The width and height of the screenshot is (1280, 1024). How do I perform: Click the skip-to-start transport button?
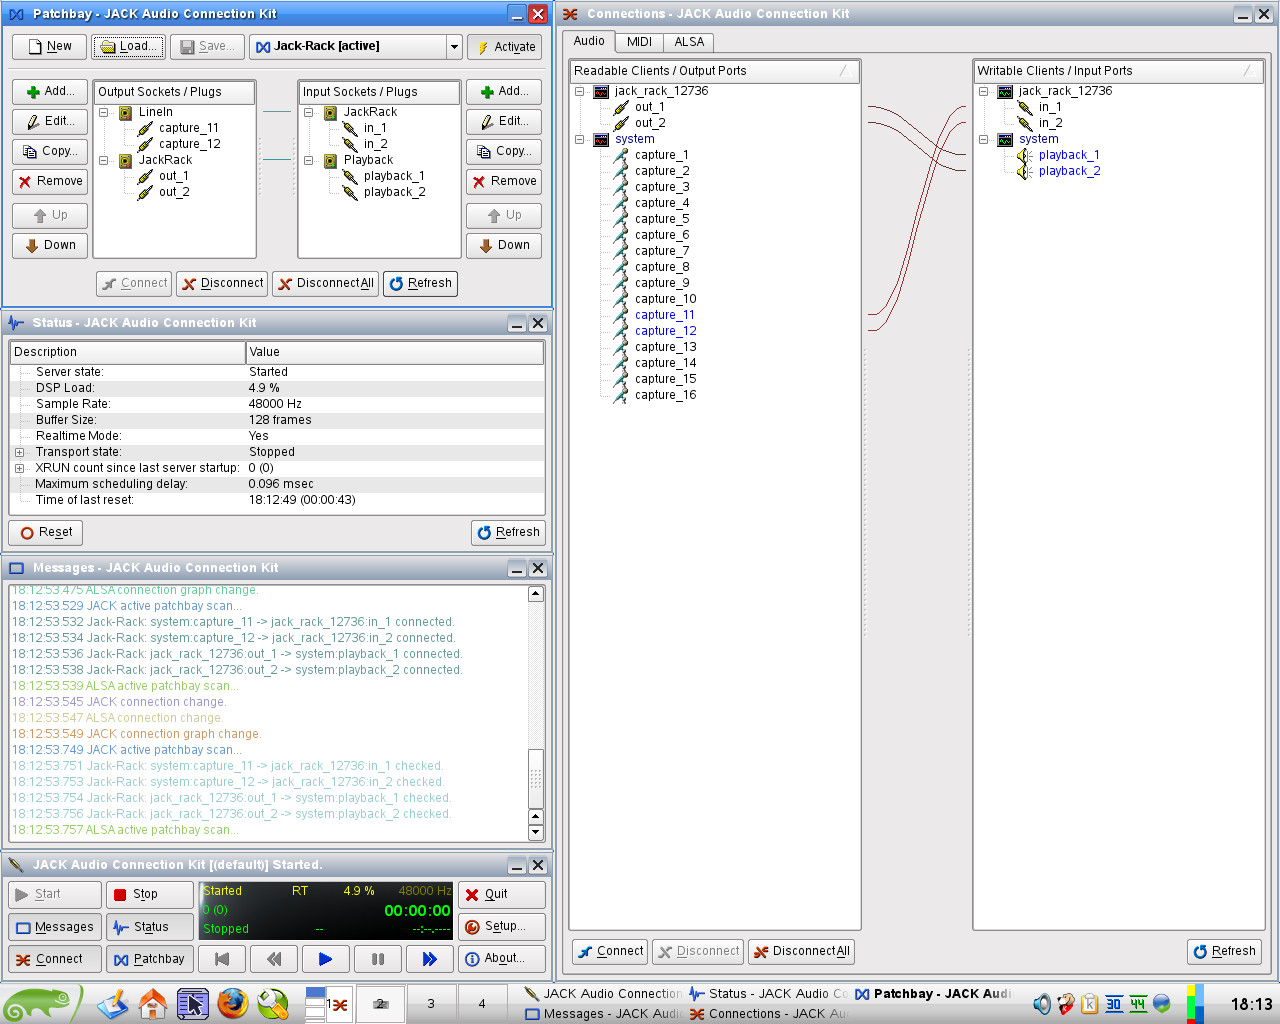222,959
